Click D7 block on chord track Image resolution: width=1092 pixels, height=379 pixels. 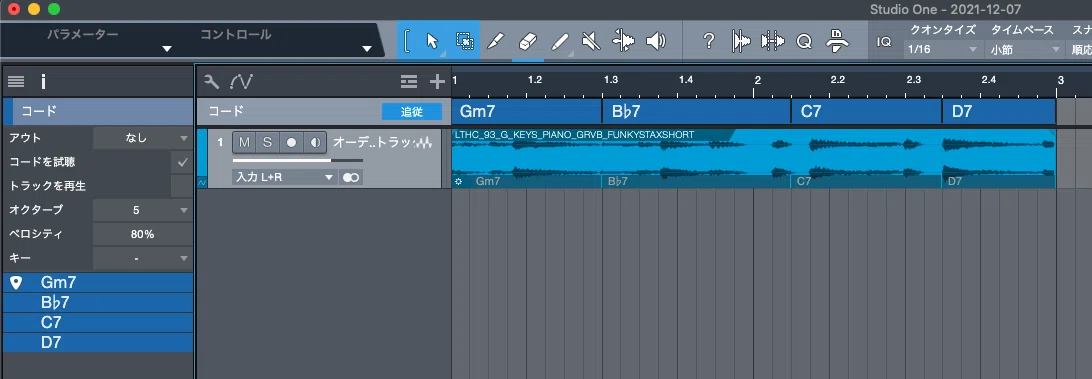(999, 111)
